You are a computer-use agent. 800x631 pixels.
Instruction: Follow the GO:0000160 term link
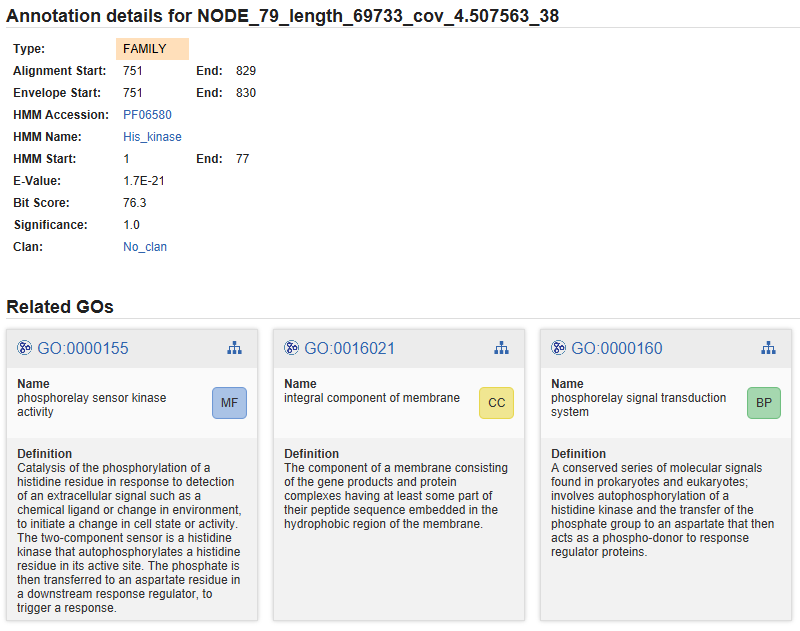click(x=617, y=348)
